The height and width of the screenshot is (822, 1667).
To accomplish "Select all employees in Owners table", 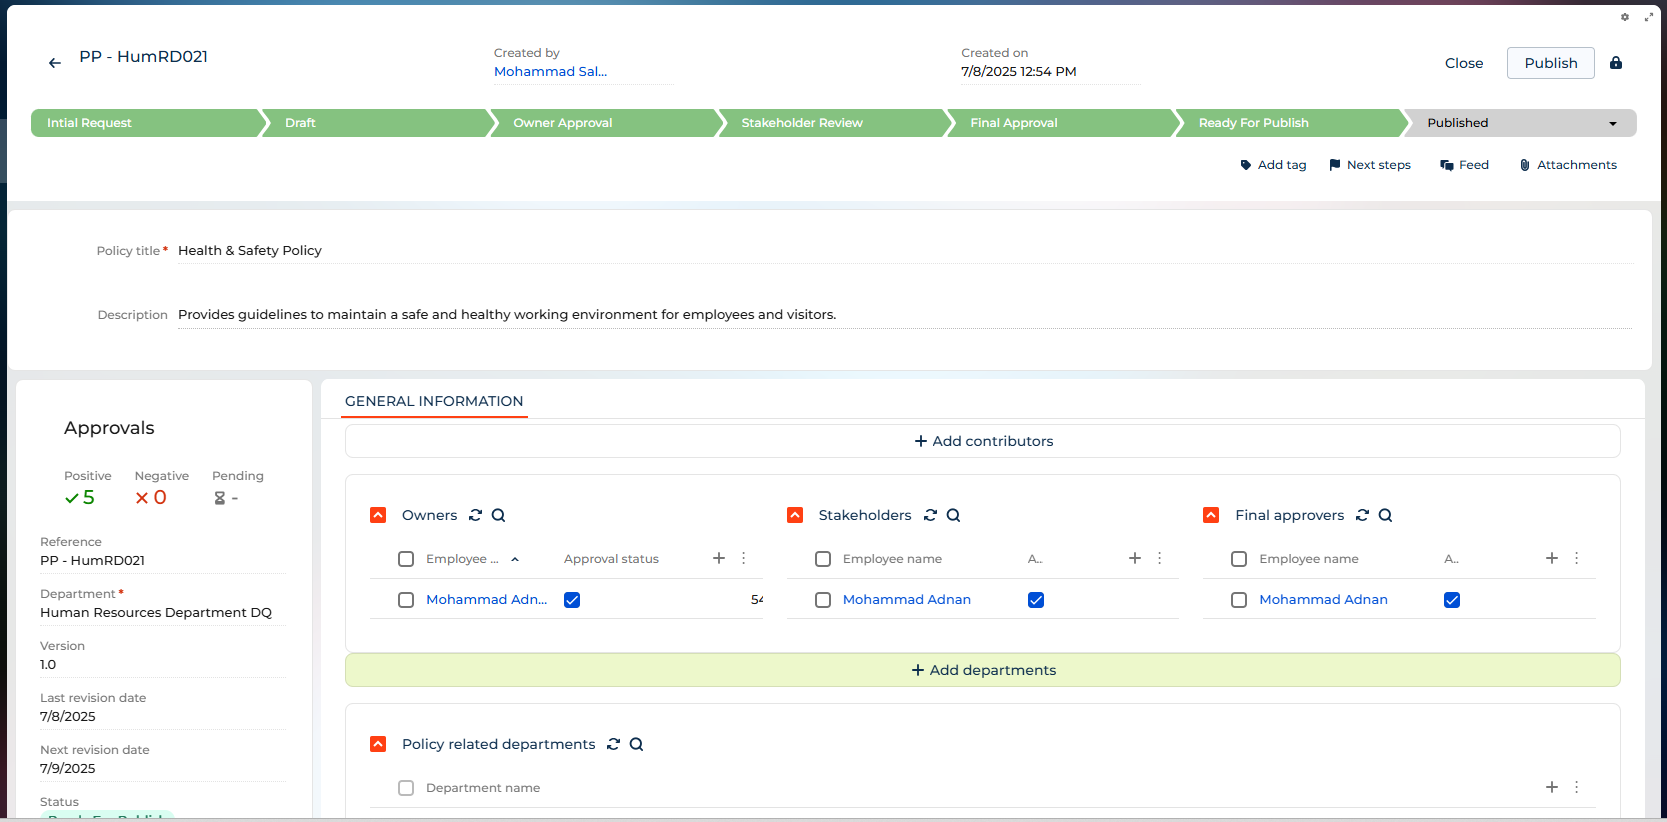I will [406, 559].
